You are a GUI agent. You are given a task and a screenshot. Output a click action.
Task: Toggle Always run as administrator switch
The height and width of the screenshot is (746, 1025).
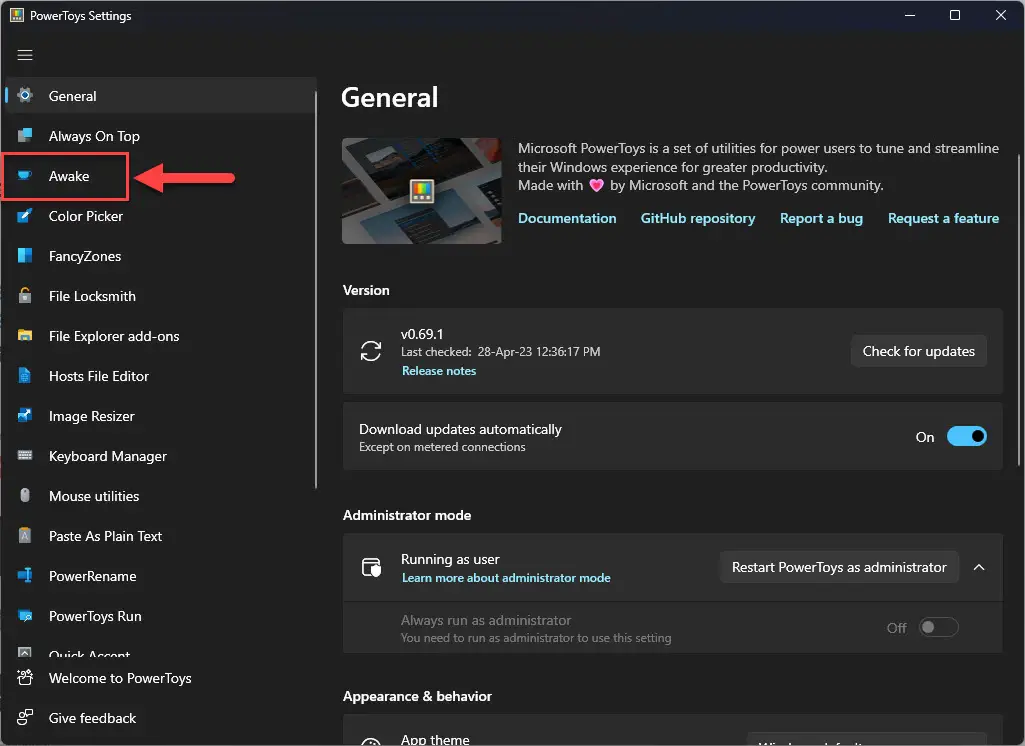tap(938, 627)
